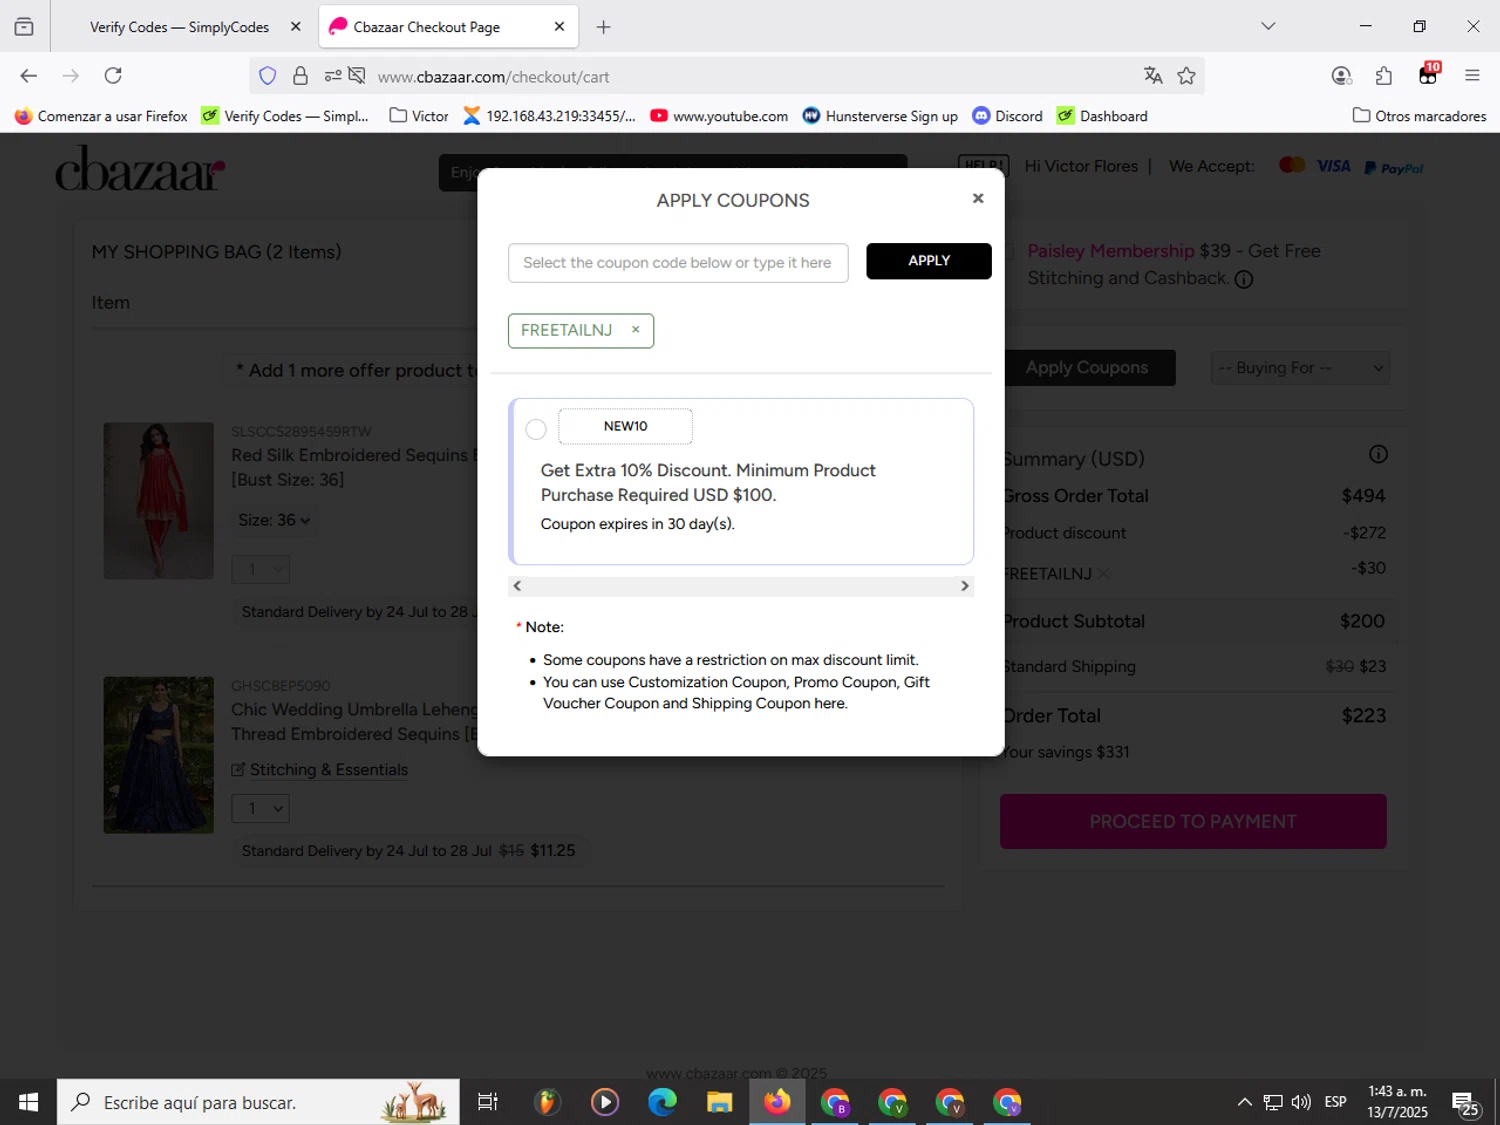Remove the FREETAILNJ coupon tag
This screenshot has width=1500, height=1125.
point(635,329)
